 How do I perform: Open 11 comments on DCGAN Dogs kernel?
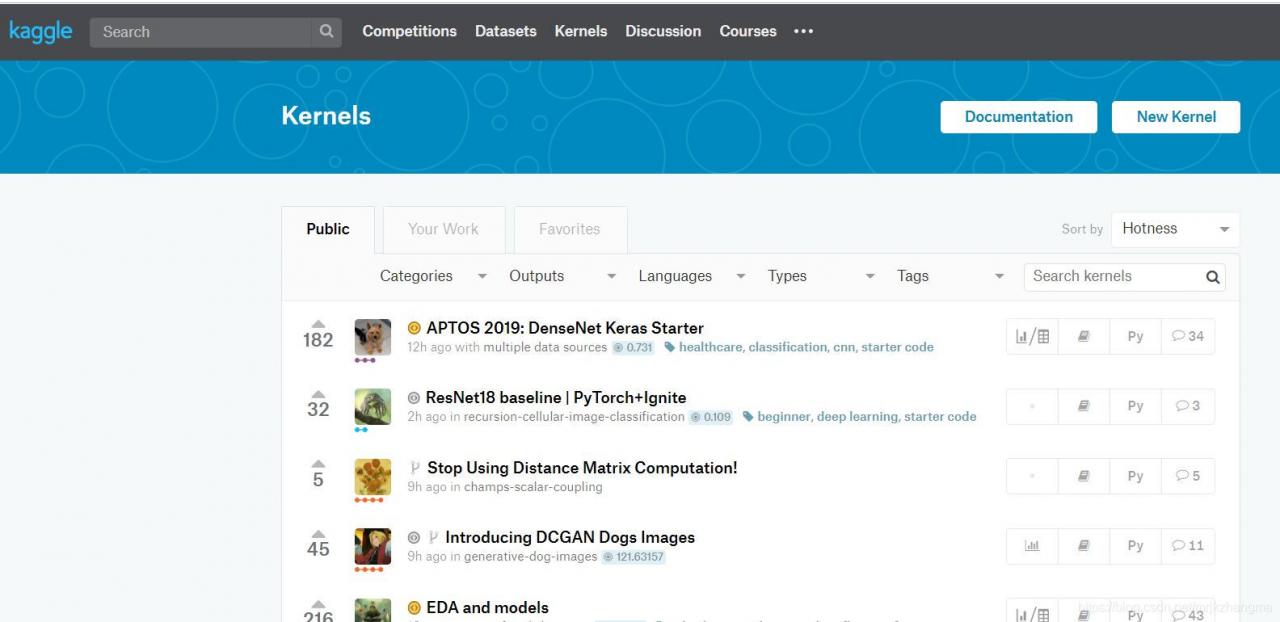1188,546
